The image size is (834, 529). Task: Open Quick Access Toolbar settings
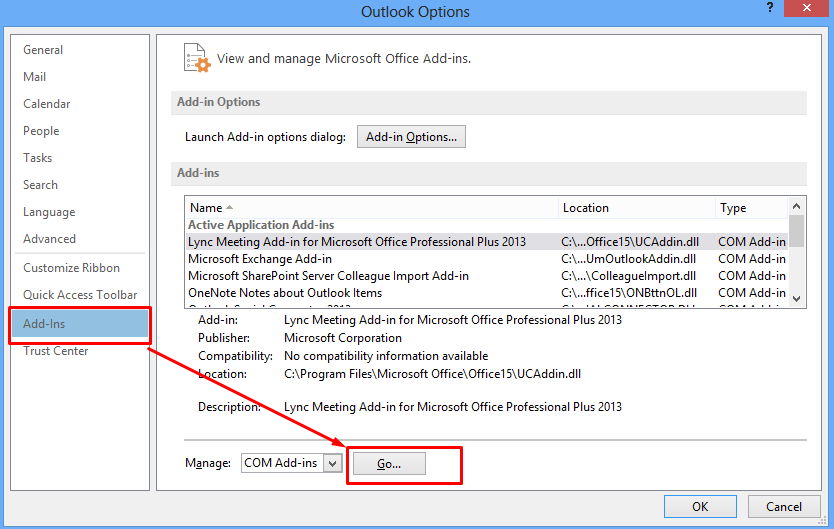(80, 295)
